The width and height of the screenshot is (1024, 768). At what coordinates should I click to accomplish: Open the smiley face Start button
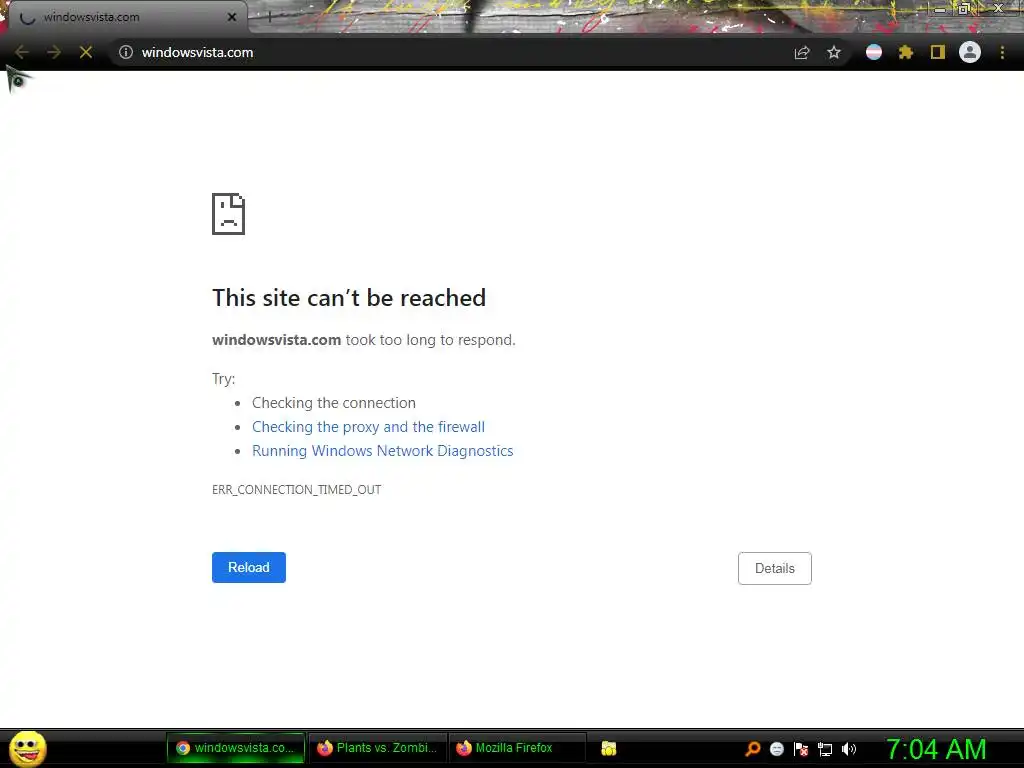pos(27,748)
